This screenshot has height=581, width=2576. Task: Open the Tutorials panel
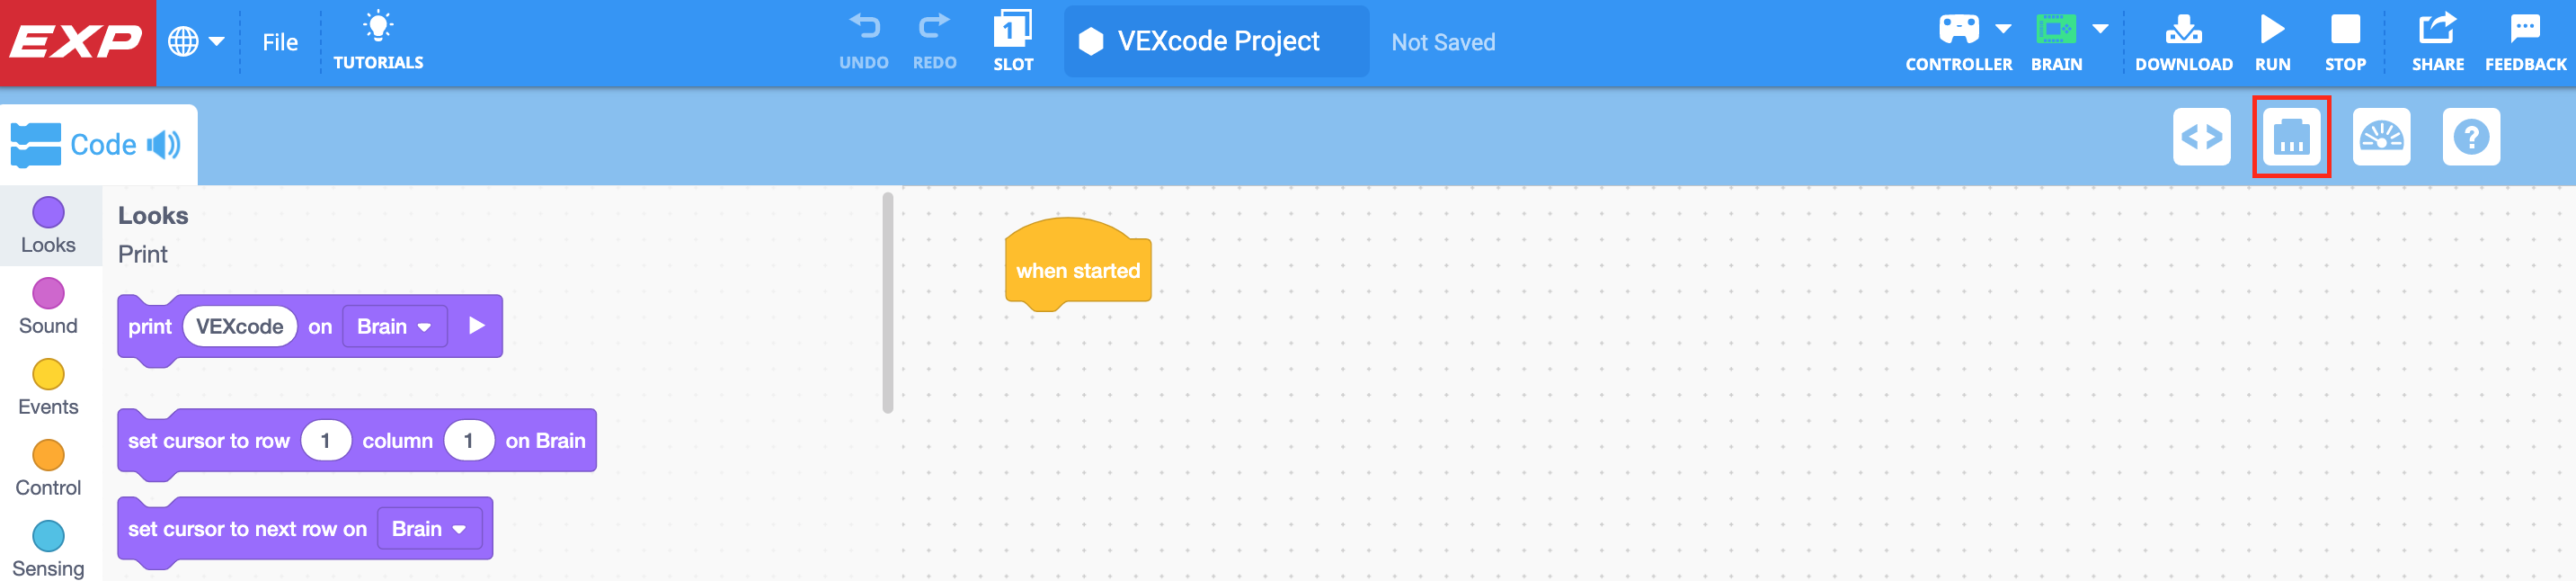[x=378, y=40]
